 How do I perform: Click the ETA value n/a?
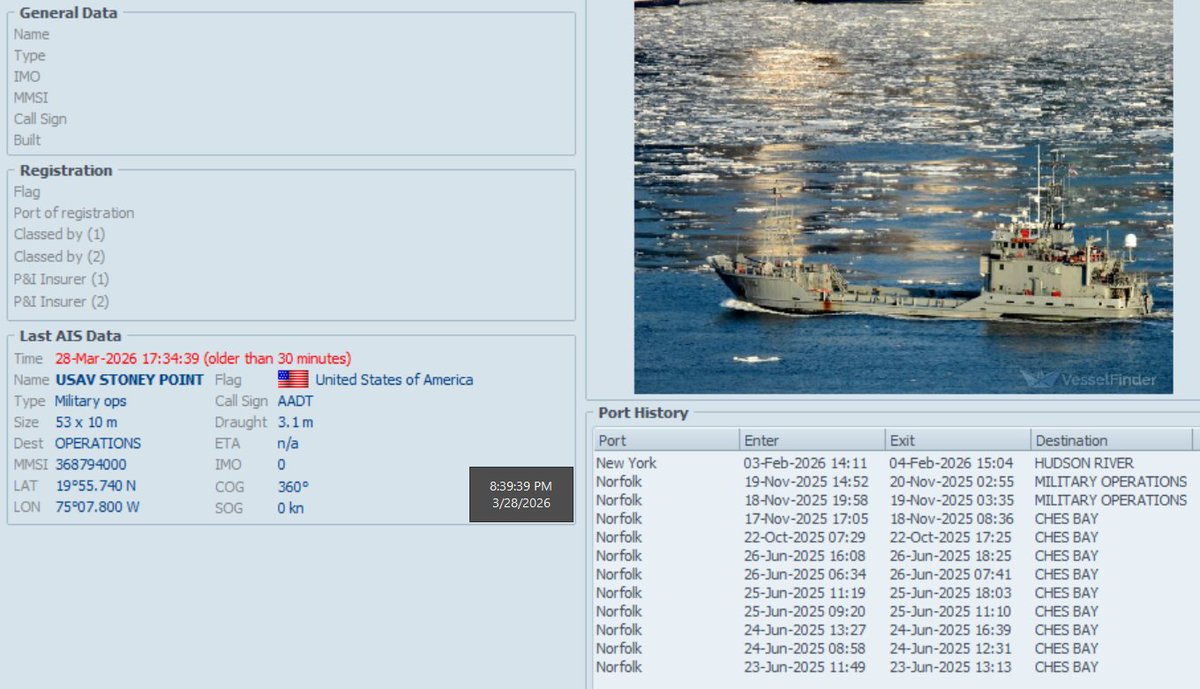(288, 443)
